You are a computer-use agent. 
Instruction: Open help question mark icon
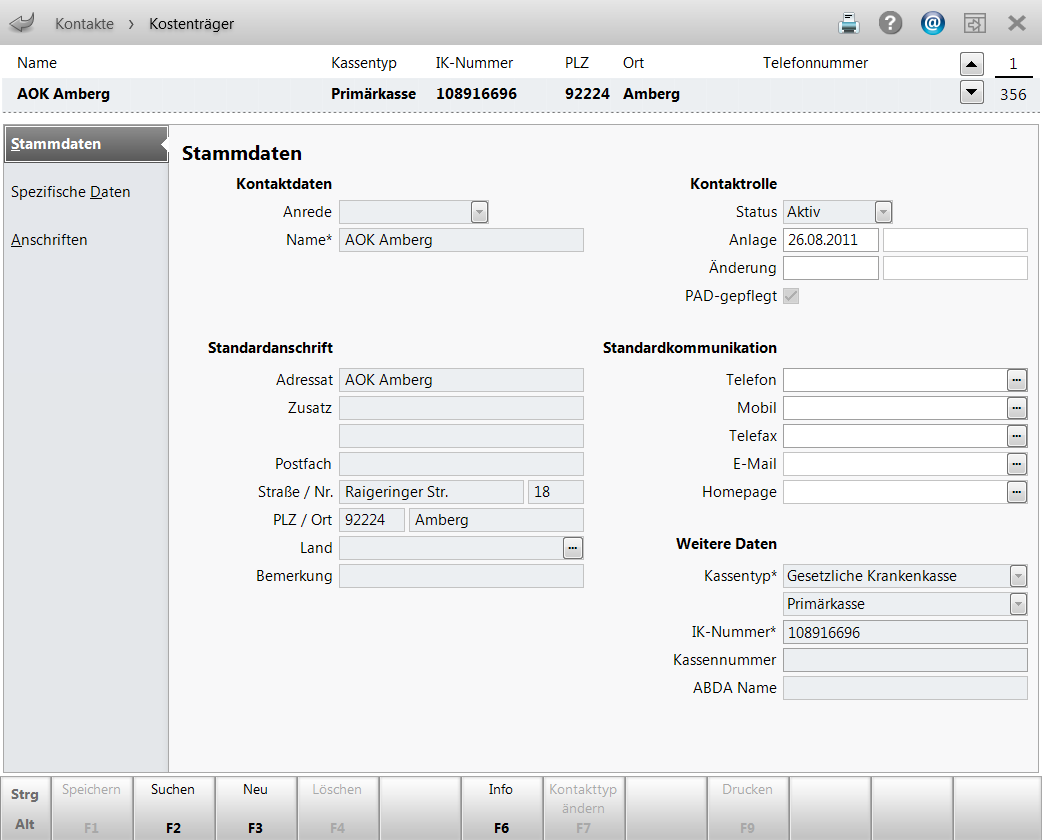pyautogui.click(x=890, y=23)
